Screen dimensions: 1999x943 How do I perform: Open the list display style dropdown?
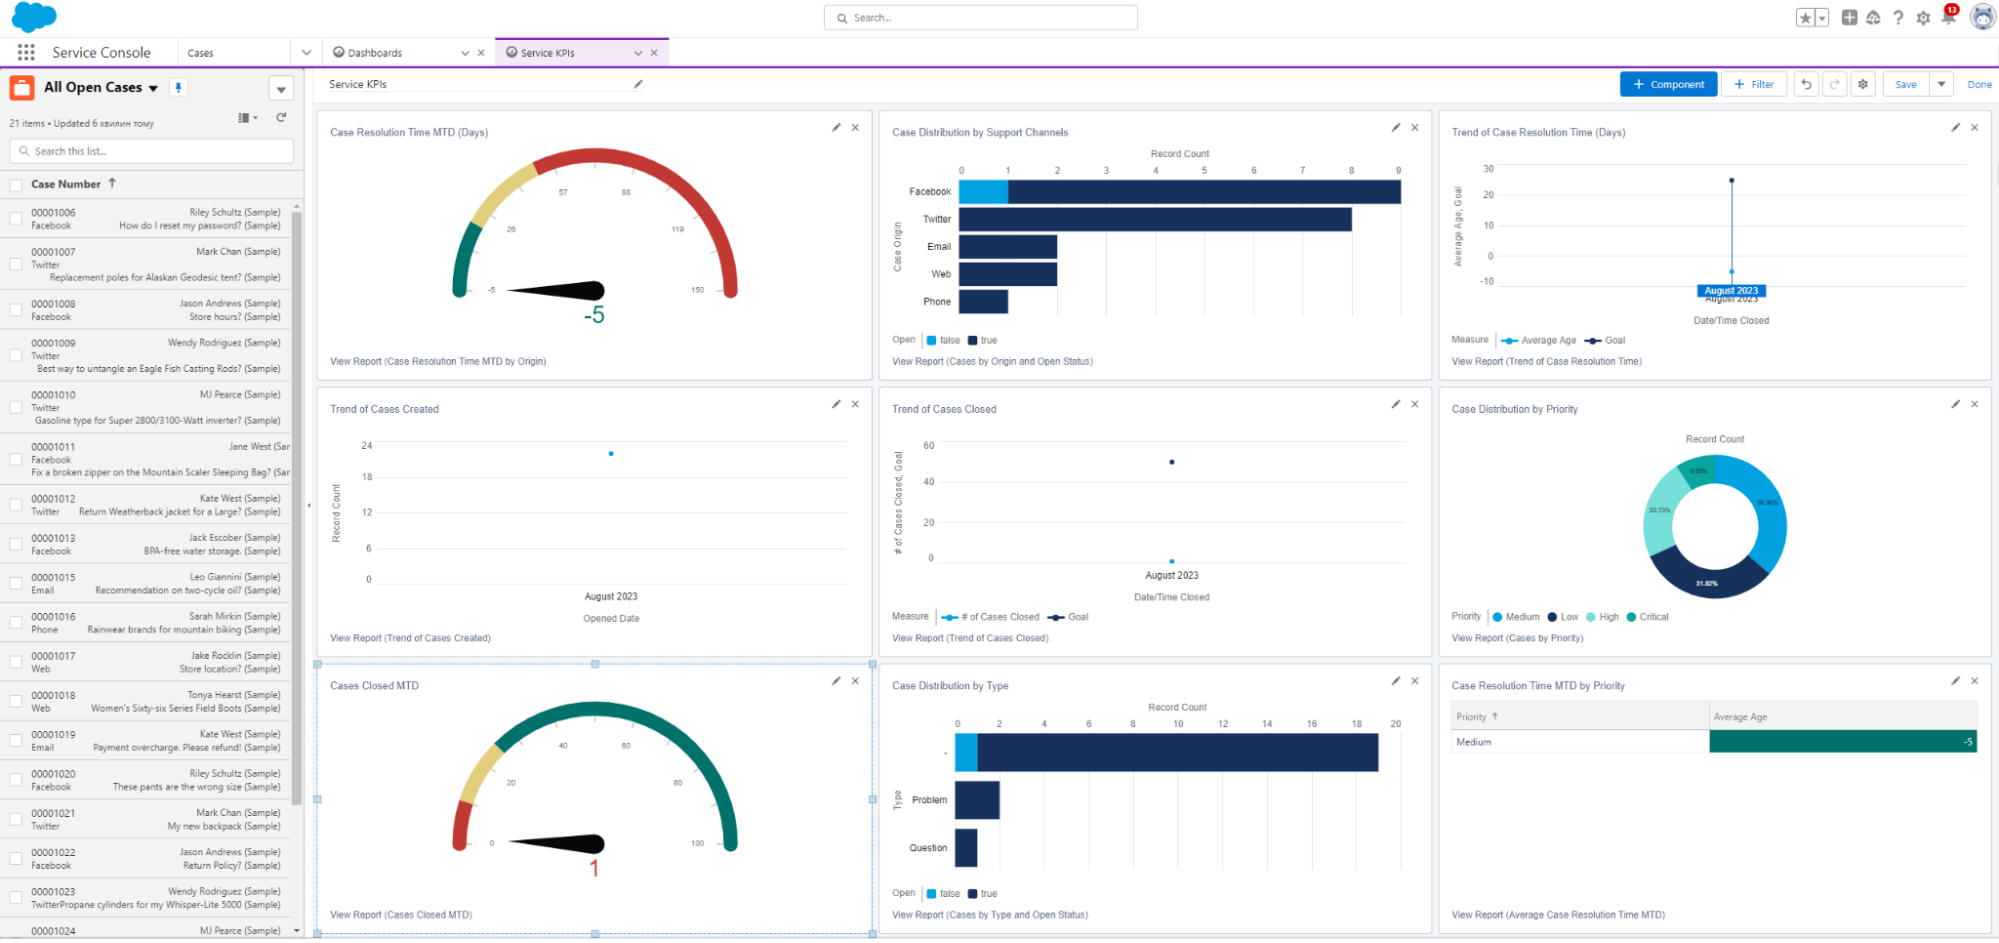[246, 118]
